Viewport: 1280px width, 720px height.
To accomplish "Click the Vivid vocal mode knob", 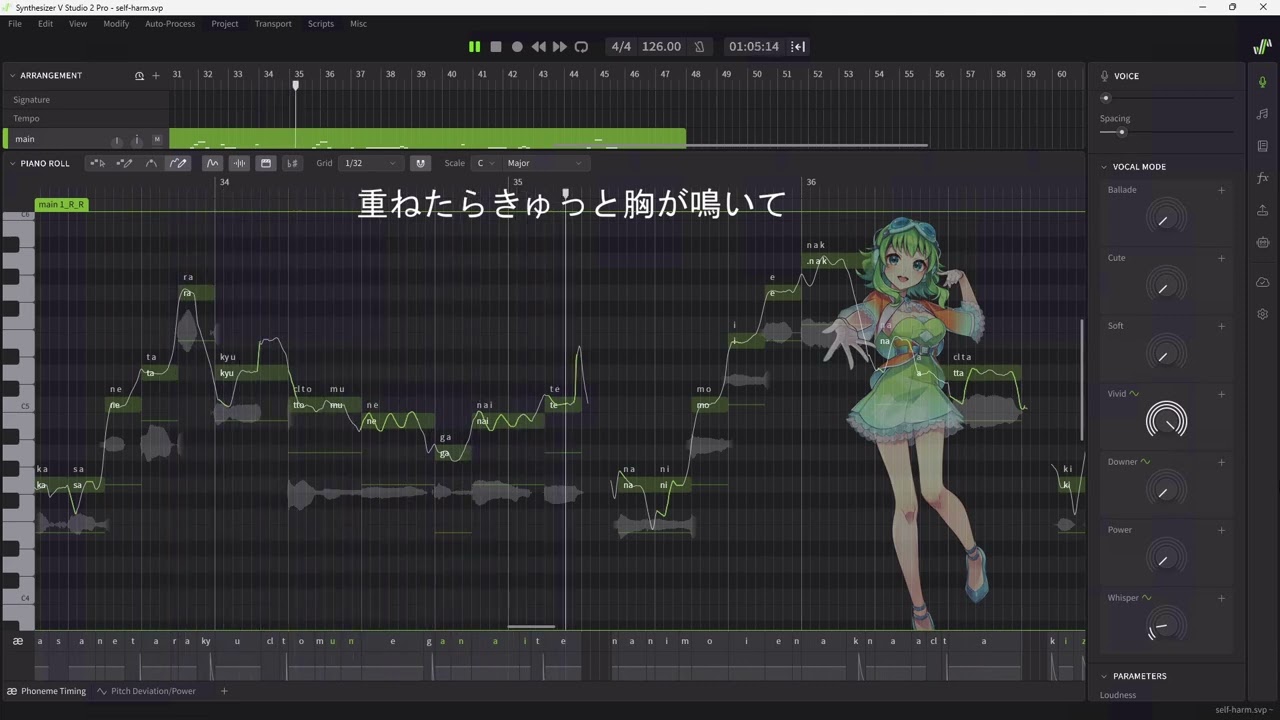I will 1166,421.
